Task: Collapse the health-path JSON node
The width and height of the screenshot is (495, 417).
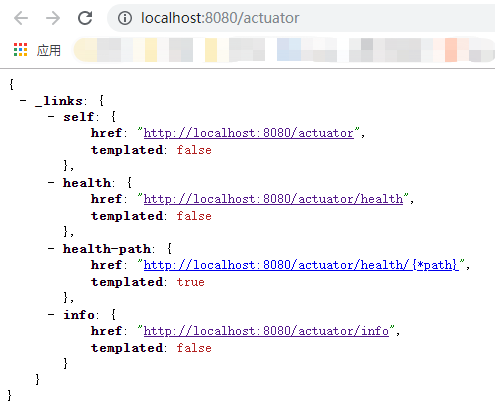Action: pyautogui.click(x=51, y=248)
